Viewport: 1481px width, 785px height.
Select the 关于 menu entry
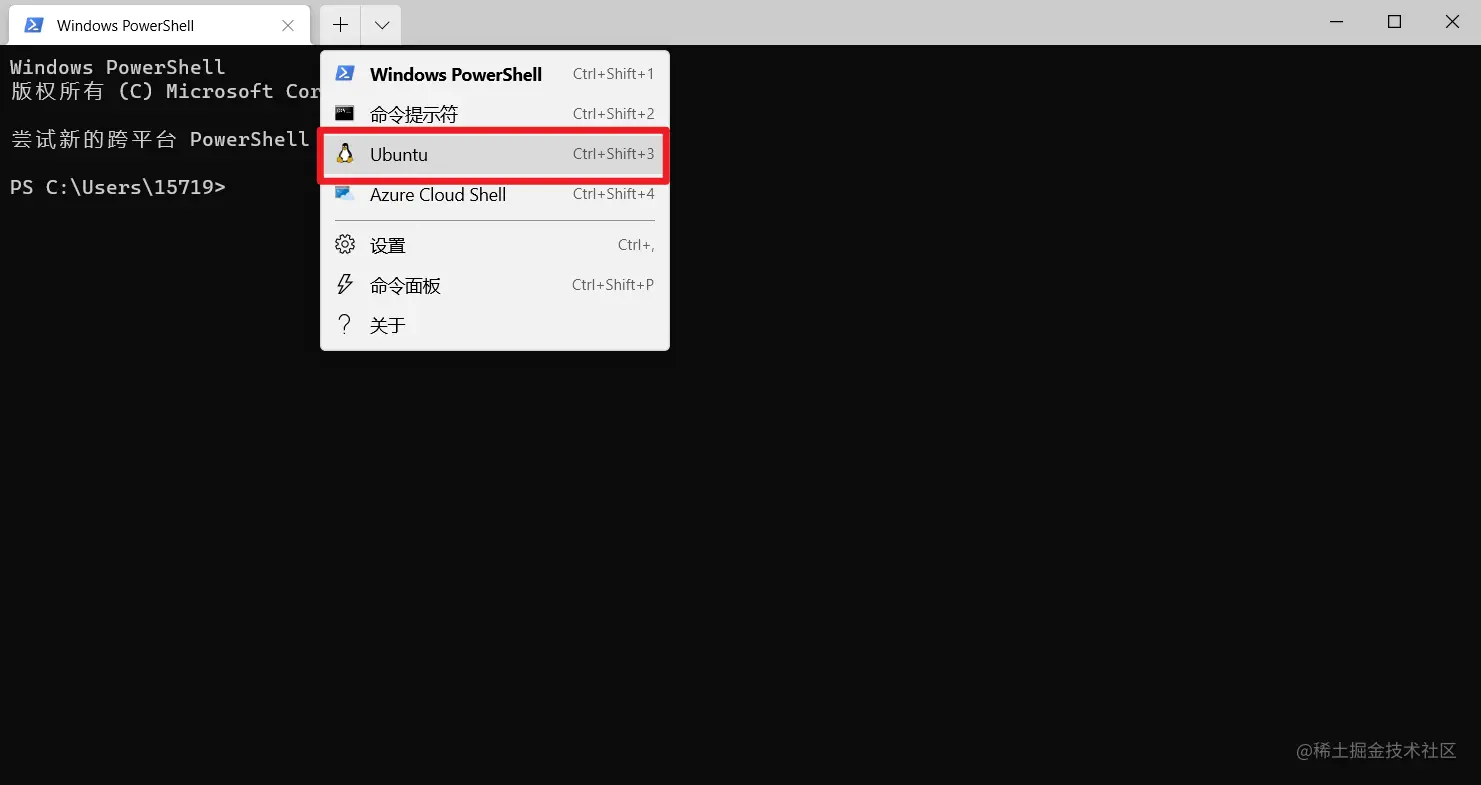(495, 325)
